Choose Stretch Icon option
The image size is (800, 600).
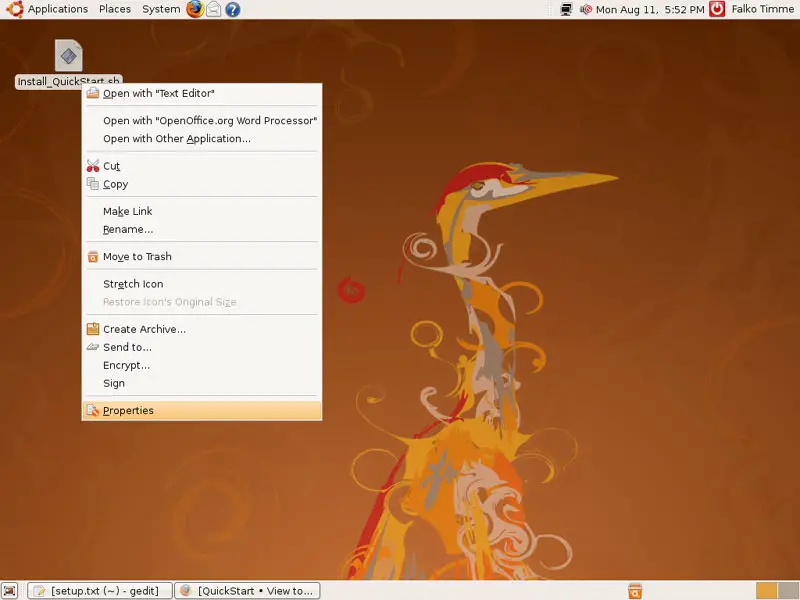pos(202,284)
